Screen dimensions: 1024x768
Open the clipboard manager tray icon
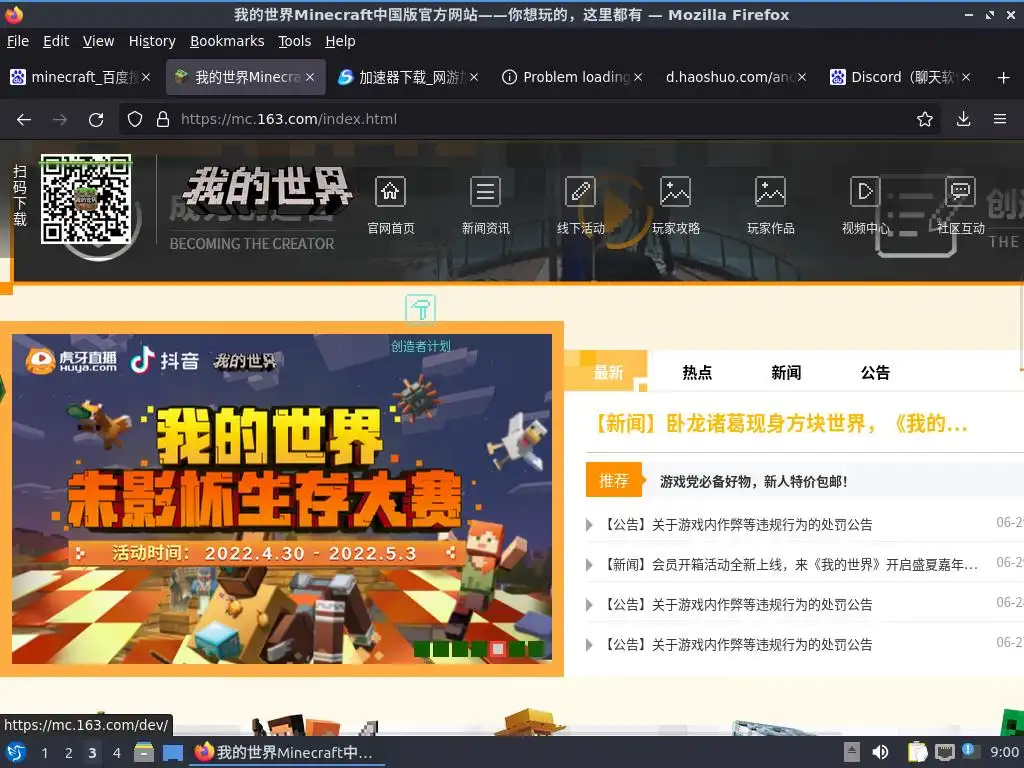tap(918, 752)
